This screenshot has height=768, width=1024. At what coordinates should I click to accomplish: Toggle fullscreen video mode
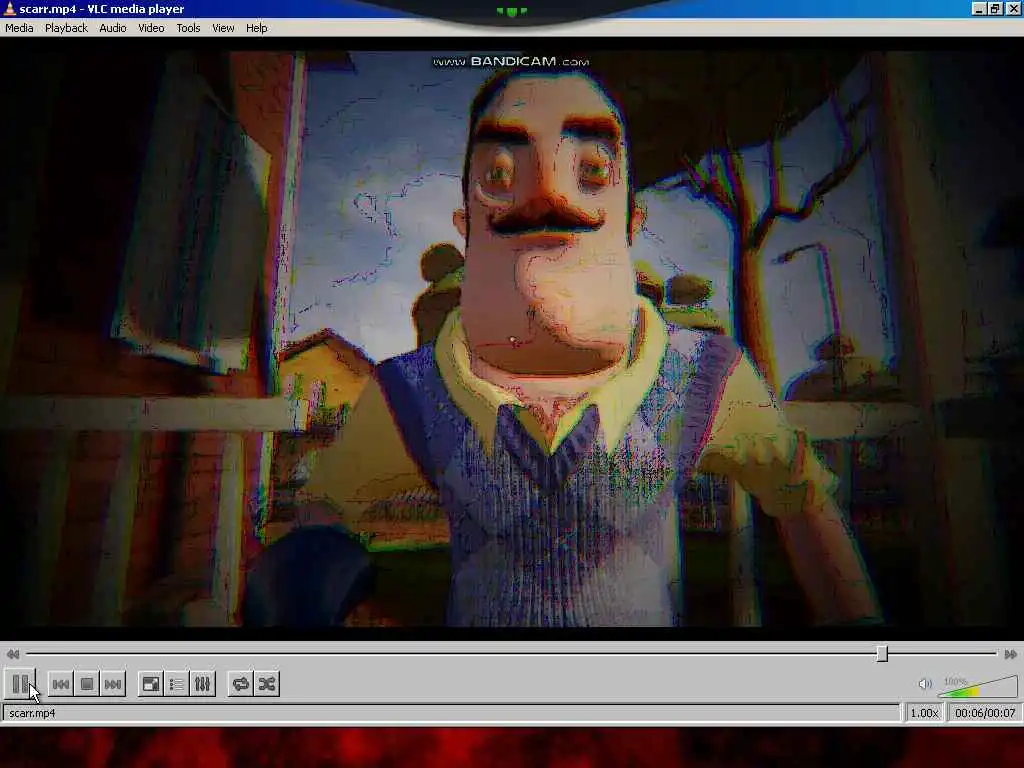tap(151, 684)
